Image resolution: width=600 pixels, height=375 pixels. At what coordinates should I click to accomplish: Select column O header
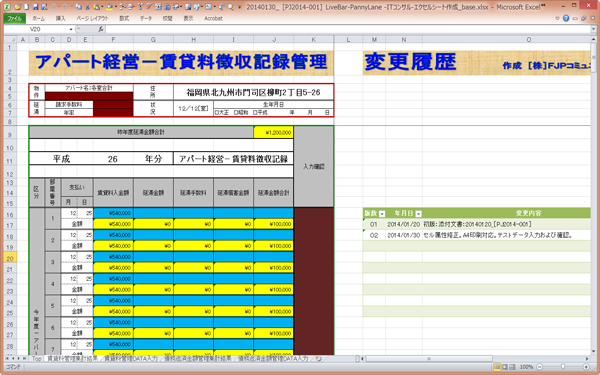[507, 39]
